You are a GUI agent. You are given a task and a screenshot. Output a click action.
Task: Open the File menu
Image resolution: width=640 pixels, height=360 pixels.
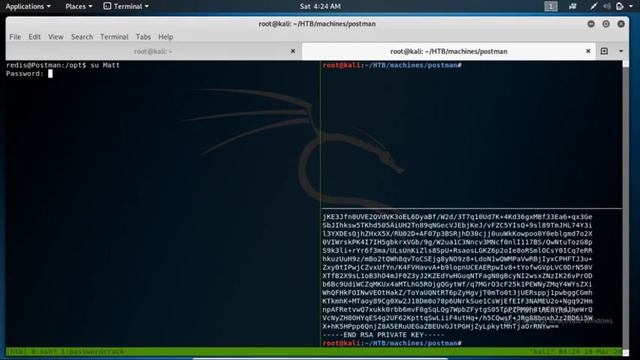(15, 37)
